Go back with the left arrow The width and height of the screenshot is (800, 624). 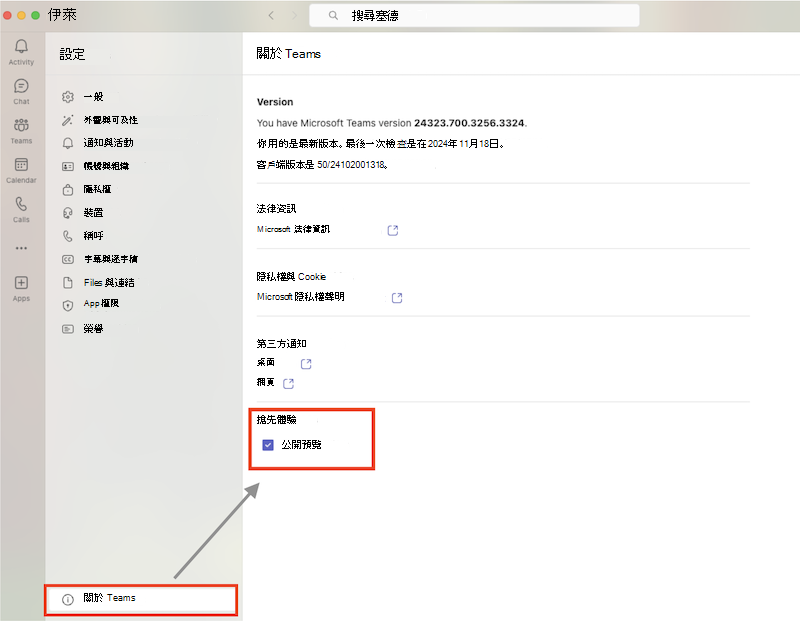271,15
